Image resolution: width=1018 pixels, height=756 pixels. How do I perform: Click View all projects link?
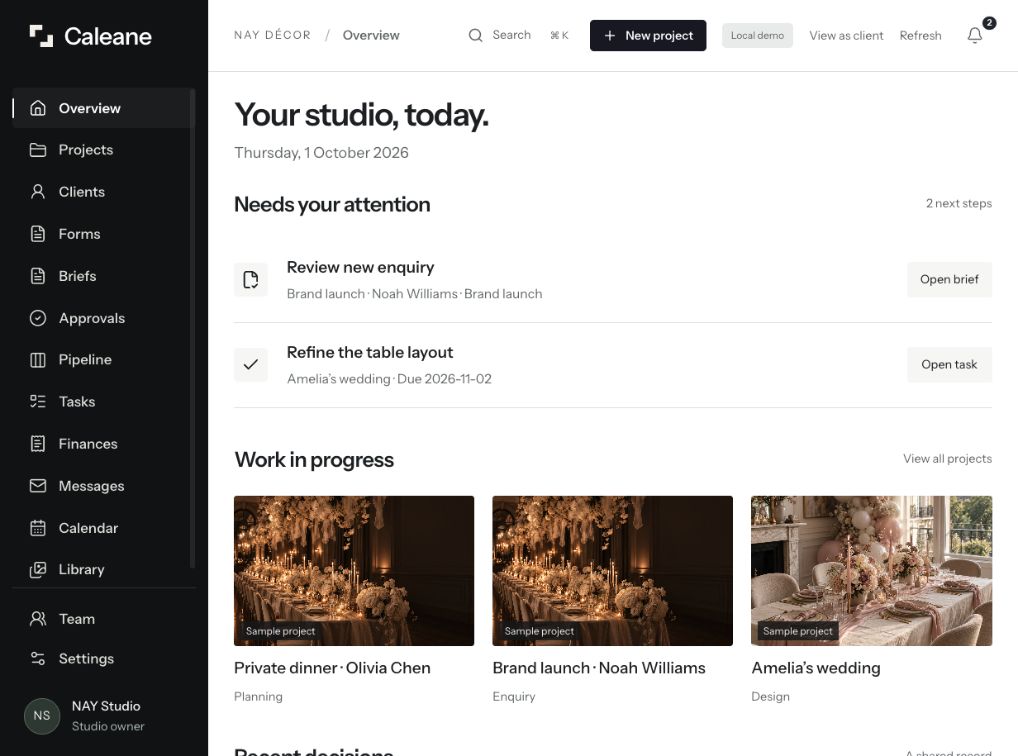(947, 459)
